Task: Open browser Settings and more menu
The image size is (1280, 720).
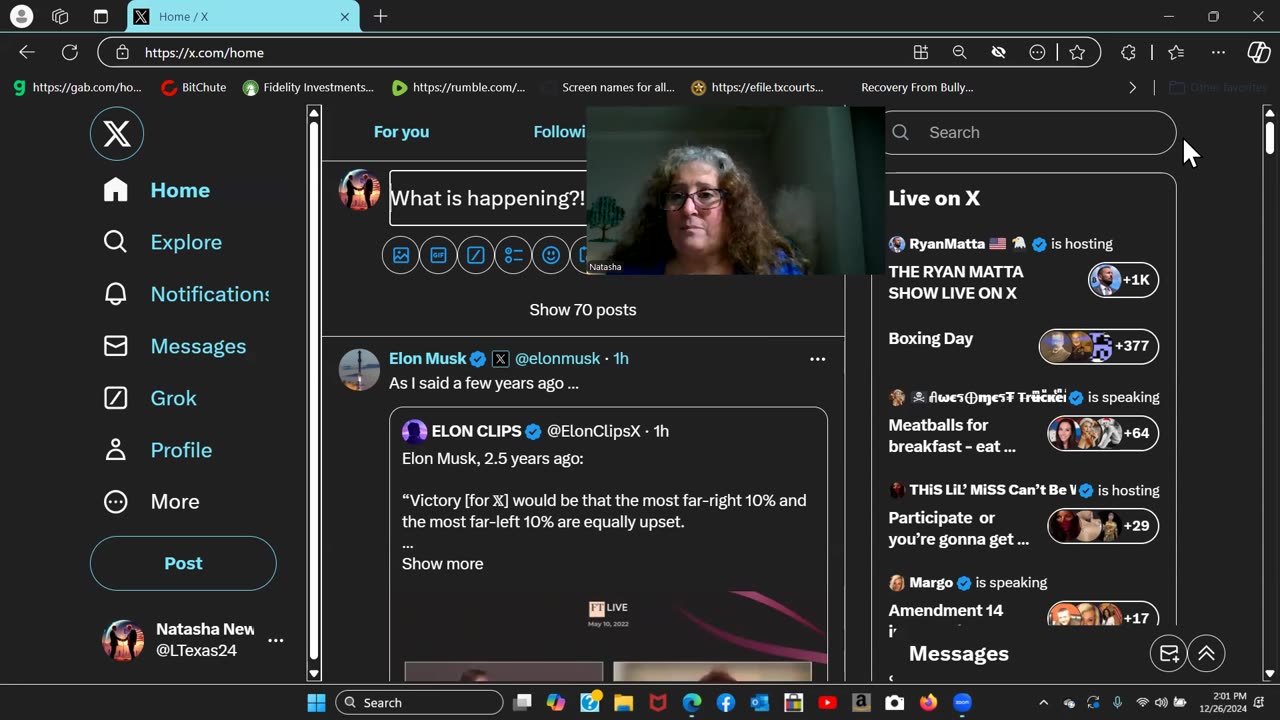Action: tap(1218, 52)
